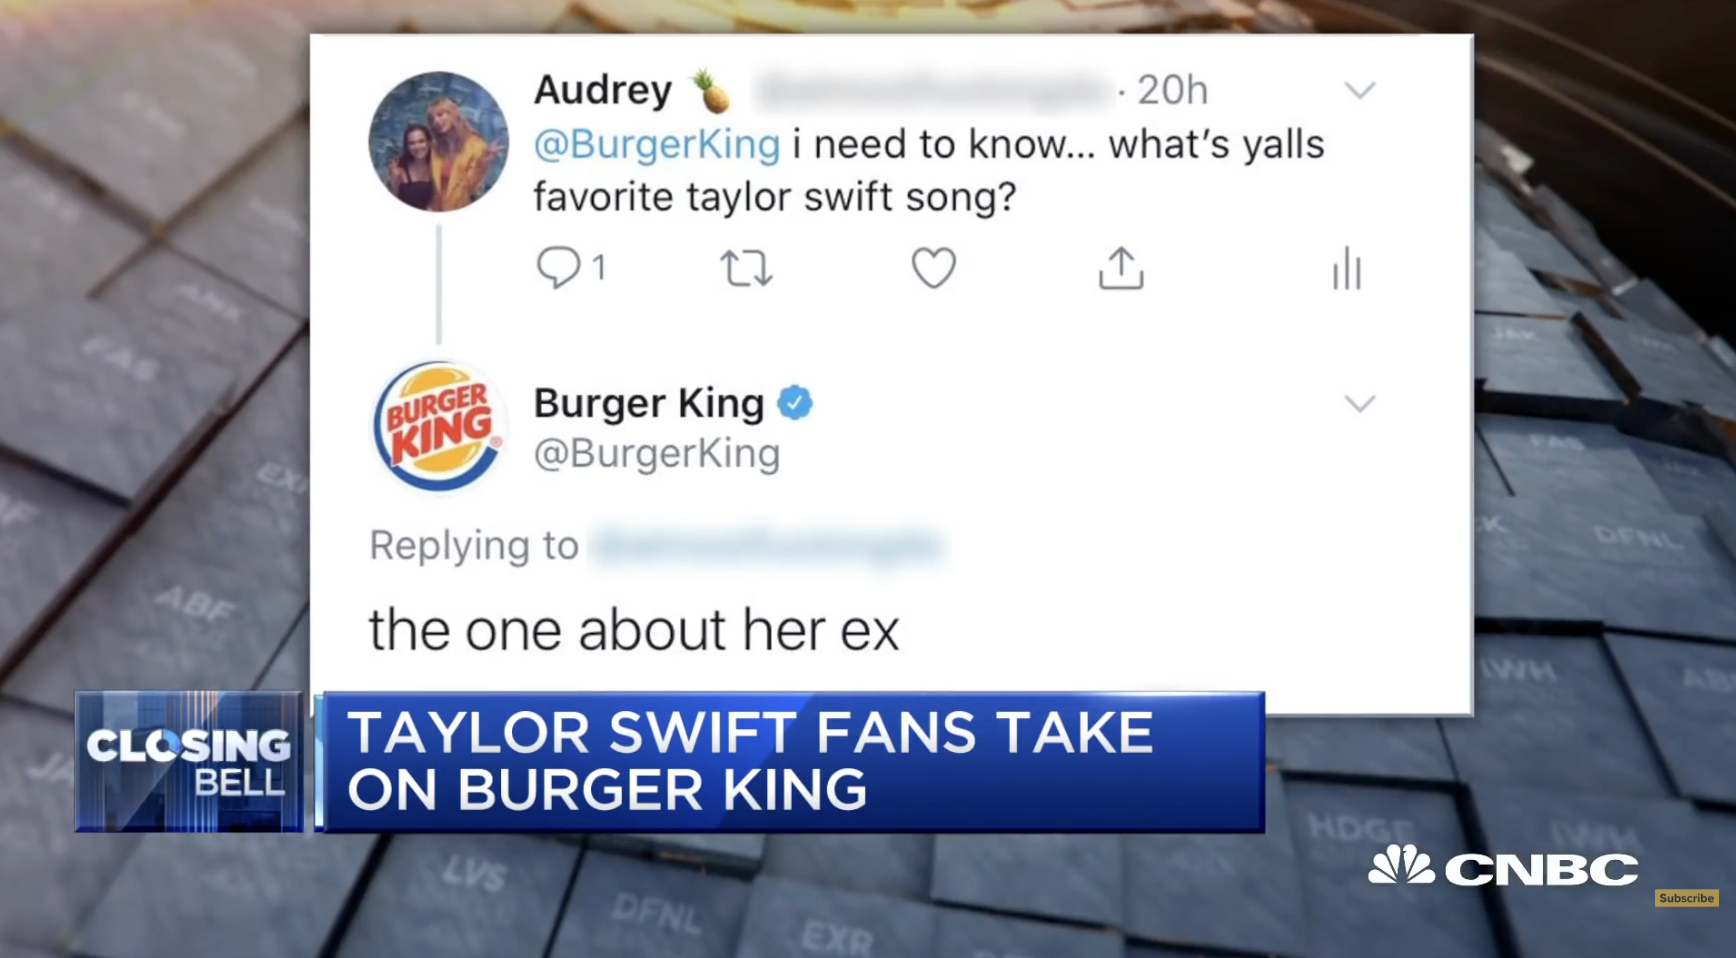Click Burger King's blue verified badge
The width and height of the screenshot is (1736, 958).
pos(795,403)
